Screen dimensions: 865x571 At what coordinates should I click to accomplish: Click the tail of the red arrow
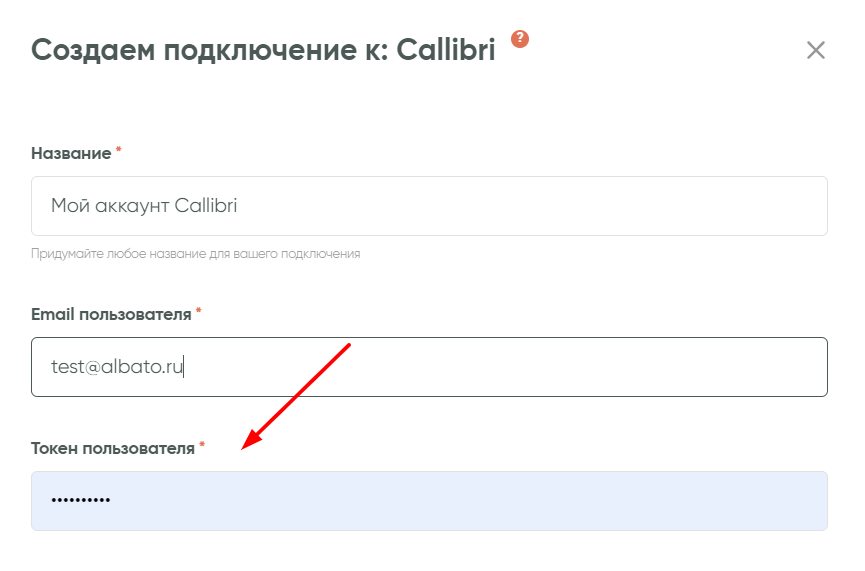(x=348, y=346)
